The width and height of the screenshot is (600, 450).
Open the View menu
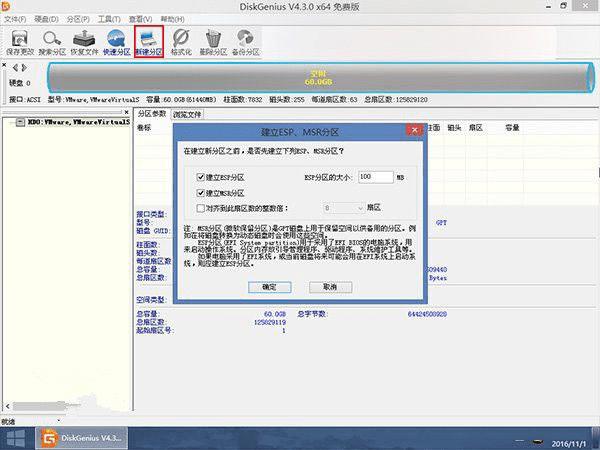coord(140,19)
